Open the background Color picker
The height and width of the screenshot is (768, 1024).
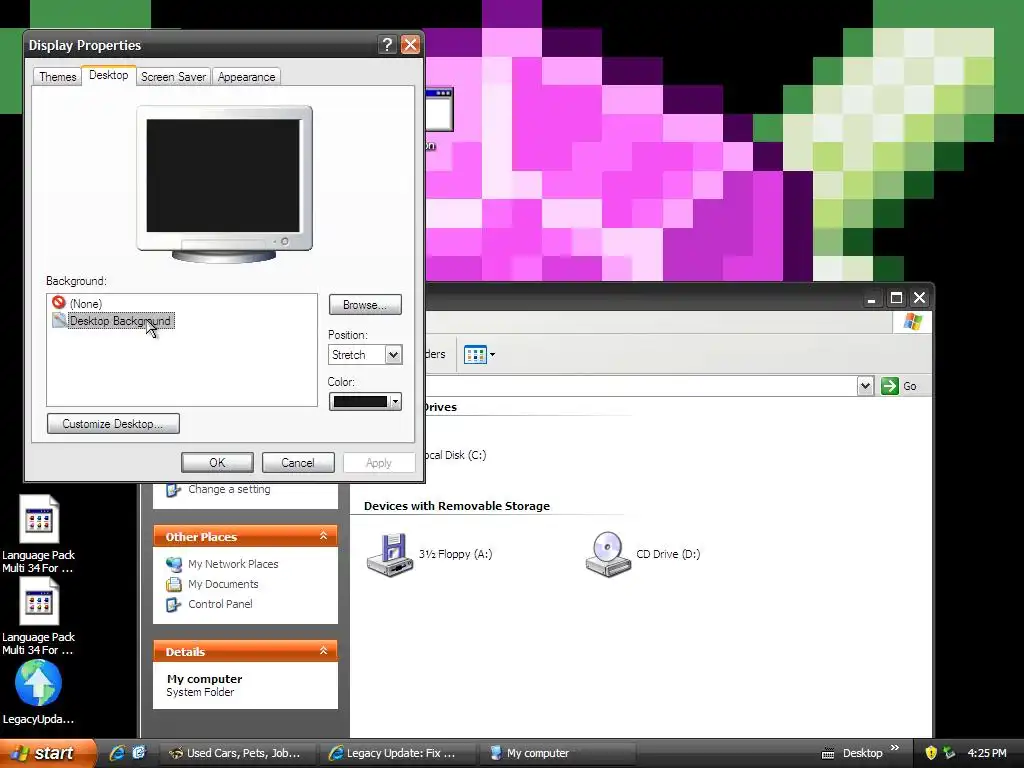[365, 402]
